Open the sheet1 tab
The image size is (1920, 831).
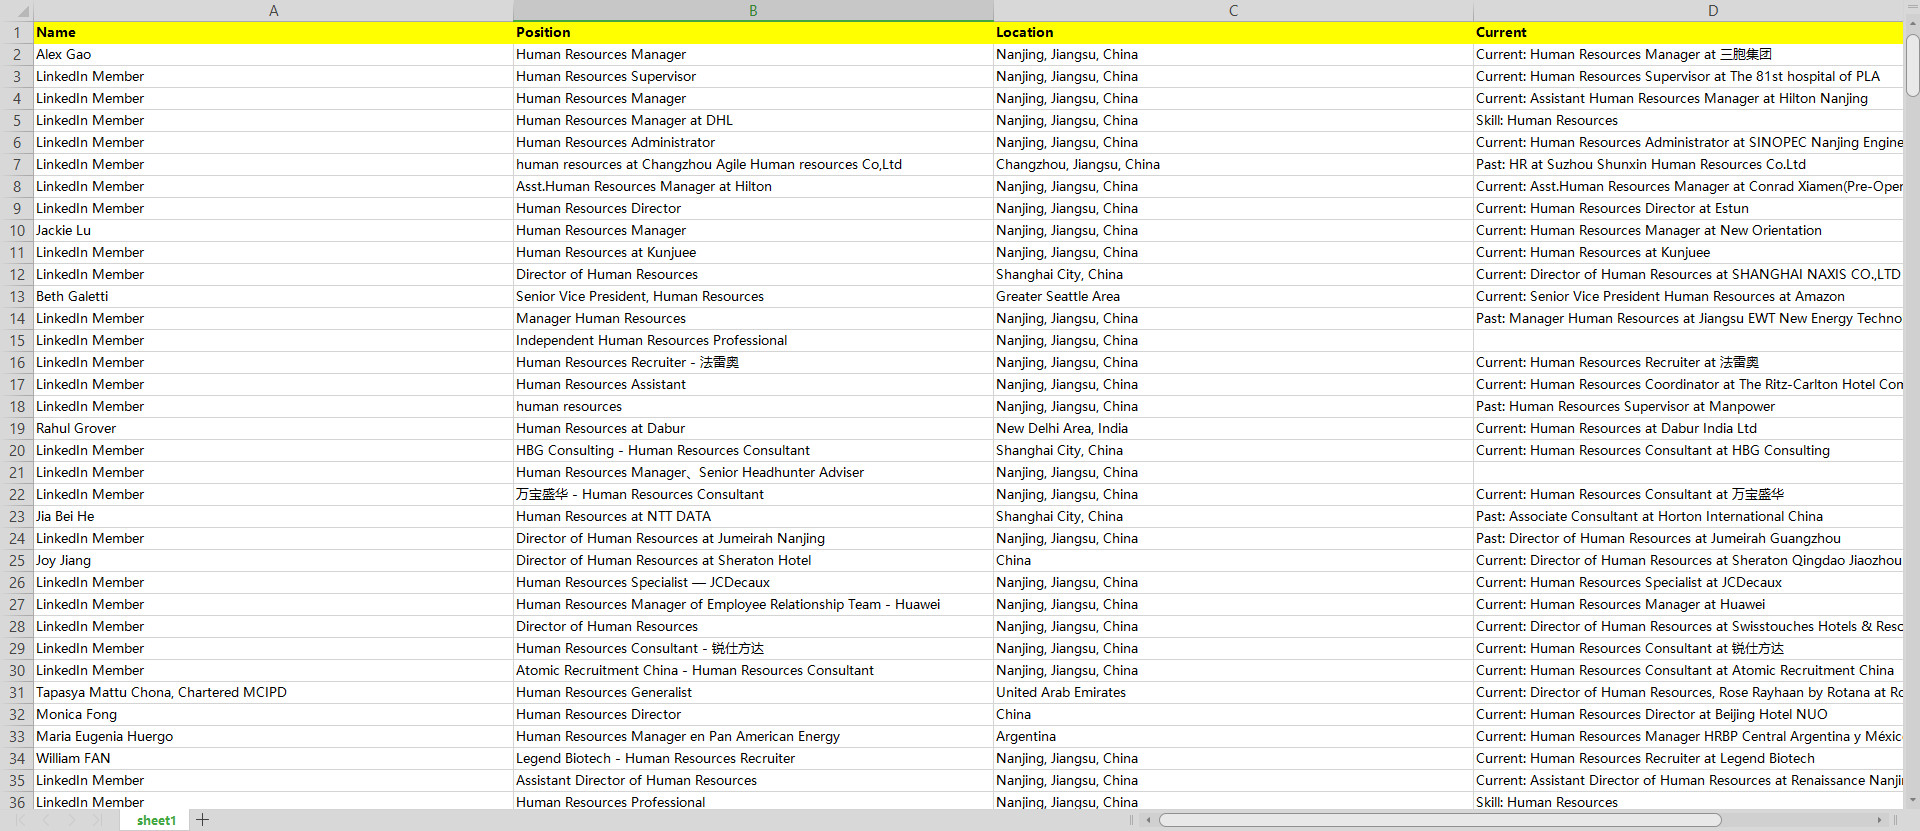pos(156,820)
